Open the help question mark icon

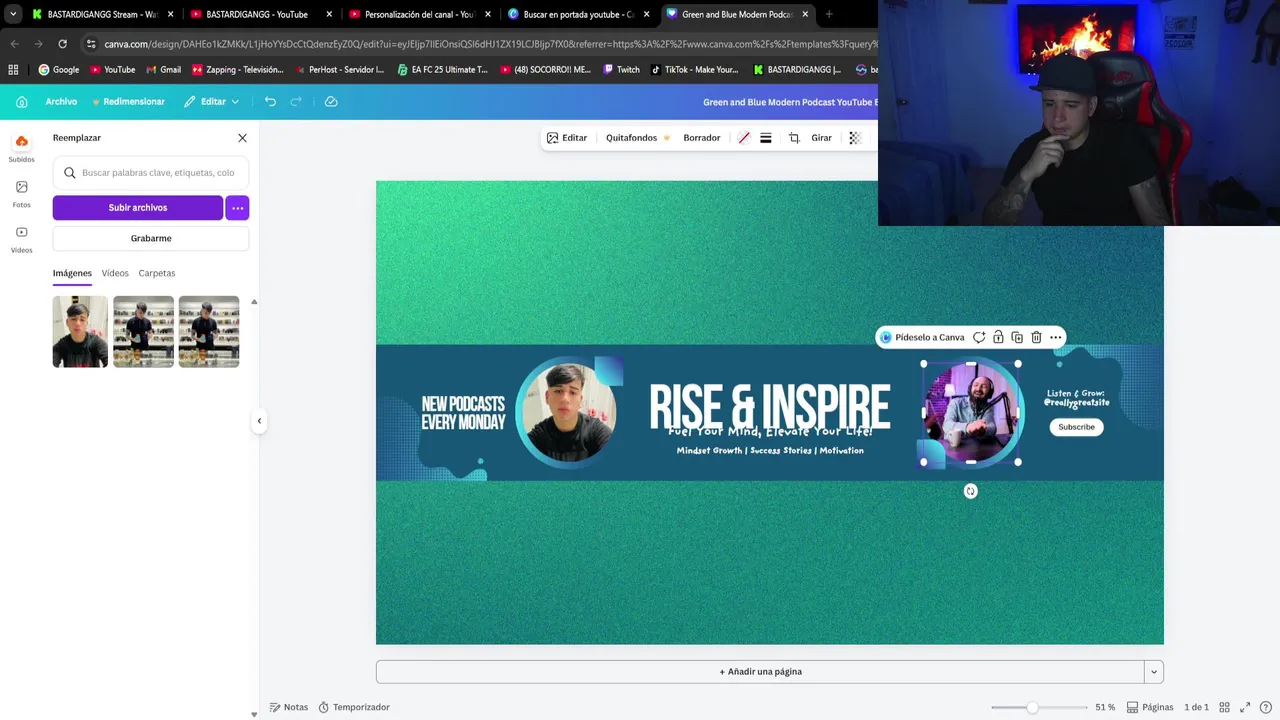[x=1266, y=707]
